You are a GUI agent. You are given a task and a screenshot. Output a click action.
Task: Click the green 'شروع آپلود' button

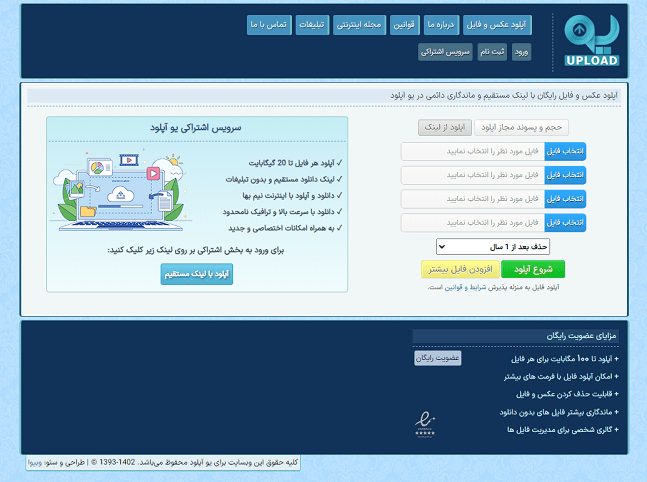[533, 269]
